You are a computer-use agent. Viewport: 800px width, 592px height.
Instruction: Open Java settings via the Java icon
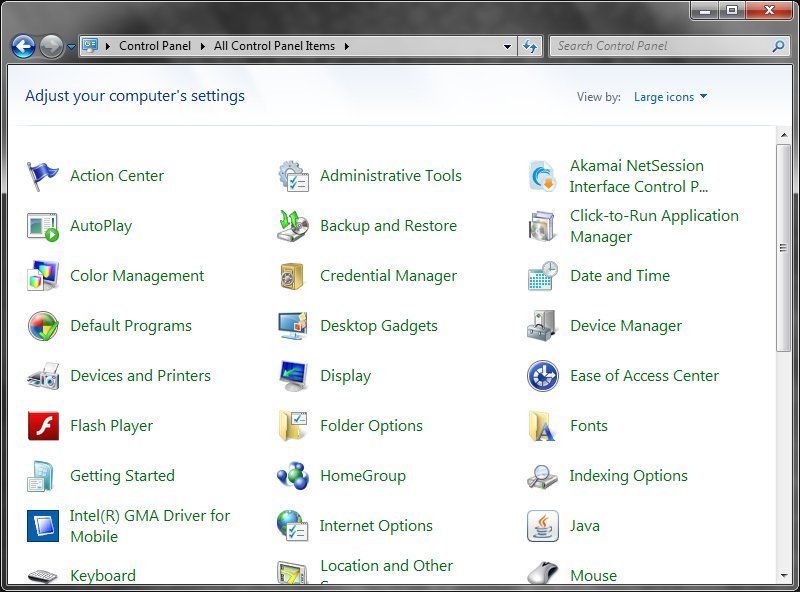point(541,525)
